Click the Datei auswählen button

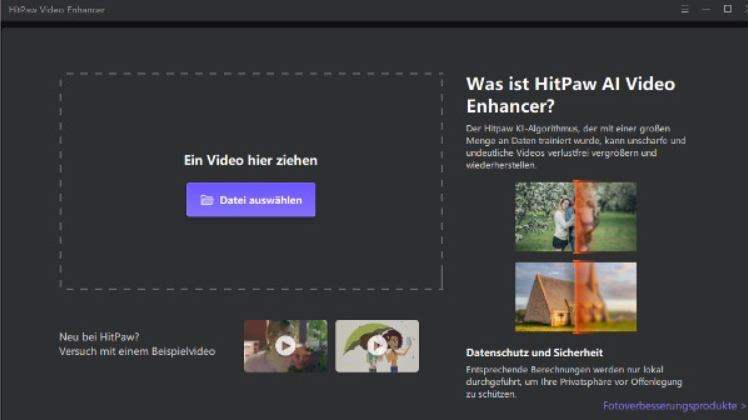click(251, 200)
